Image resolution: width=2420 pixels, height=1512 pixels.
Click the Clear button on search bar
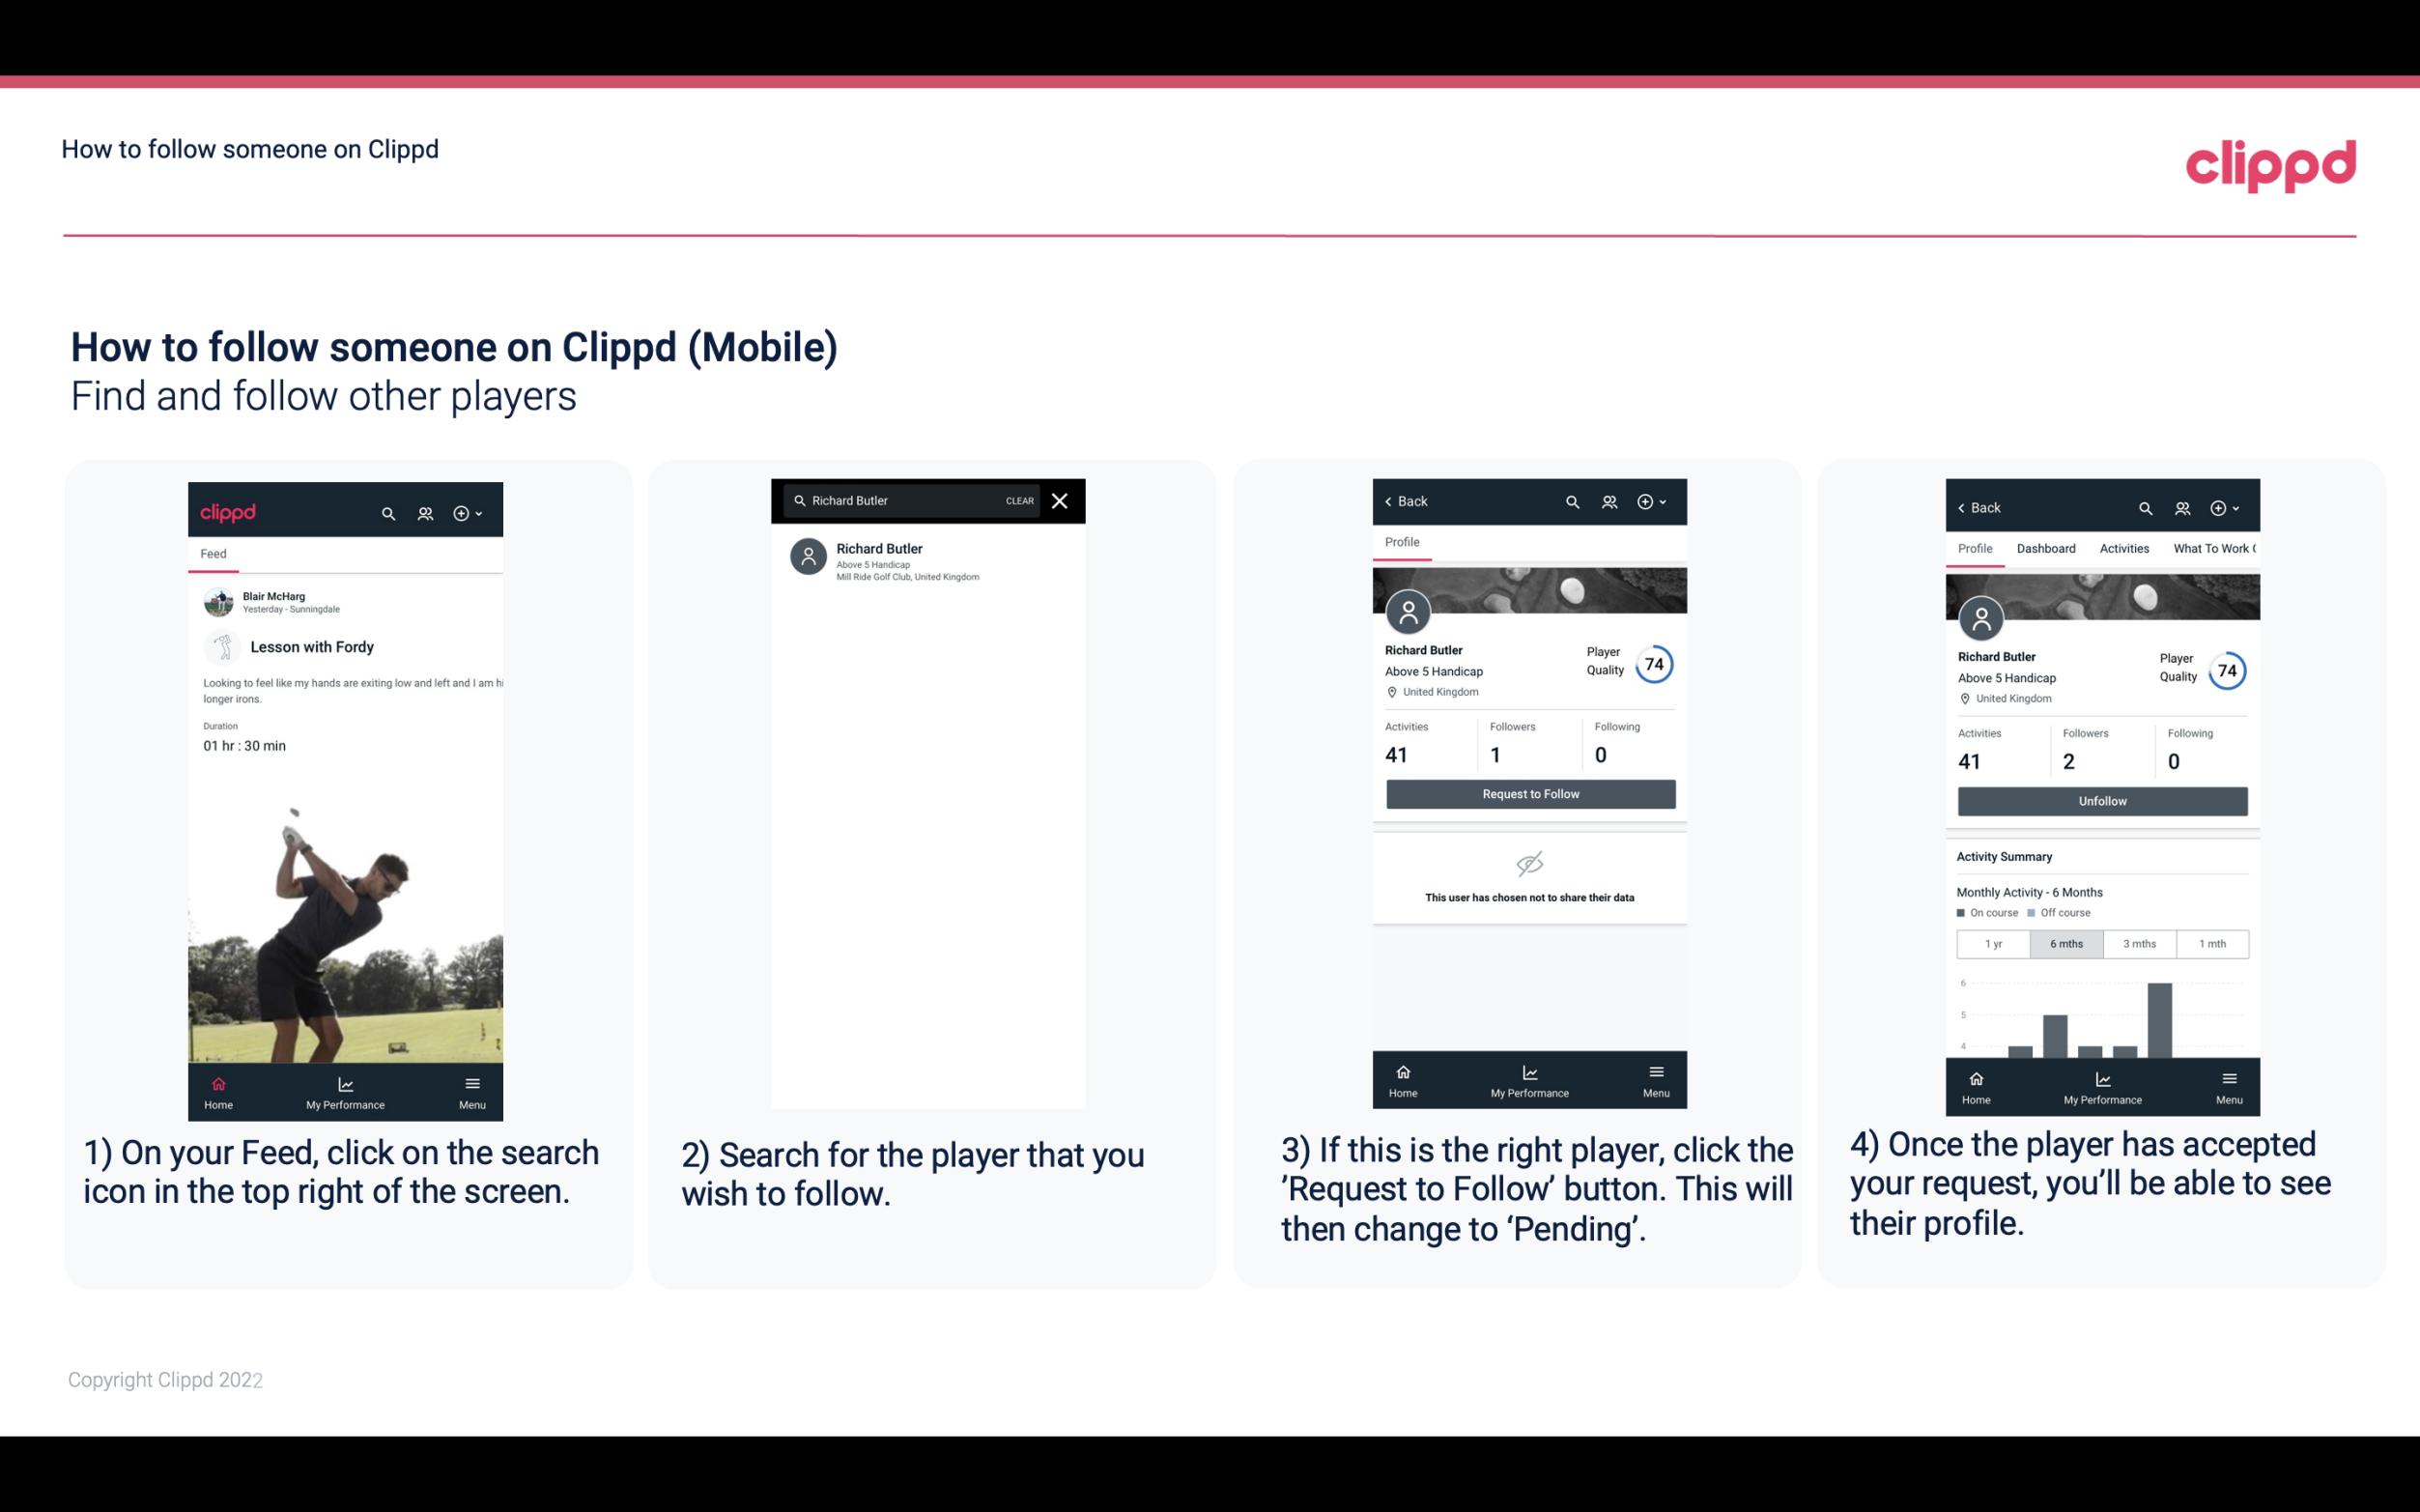click(x=1020, y=499)
